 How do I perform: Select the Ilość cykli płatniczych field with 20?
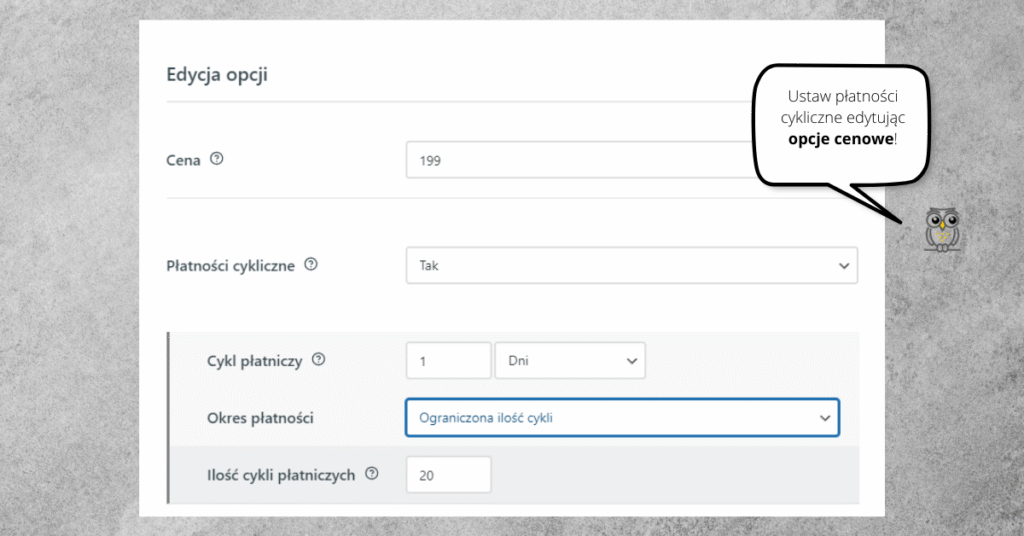coord(449,475)
